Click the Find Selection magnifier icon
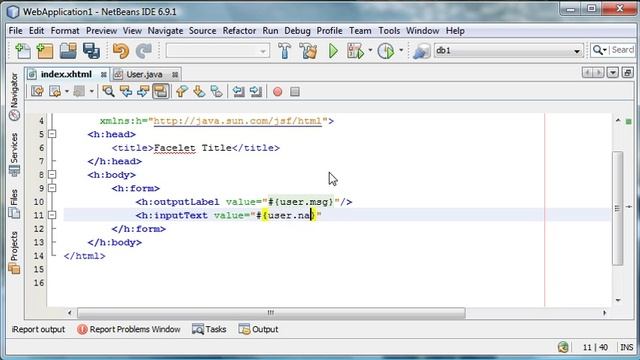The height and width of the screenshot is (360, 640). click(x=108, y=91)
